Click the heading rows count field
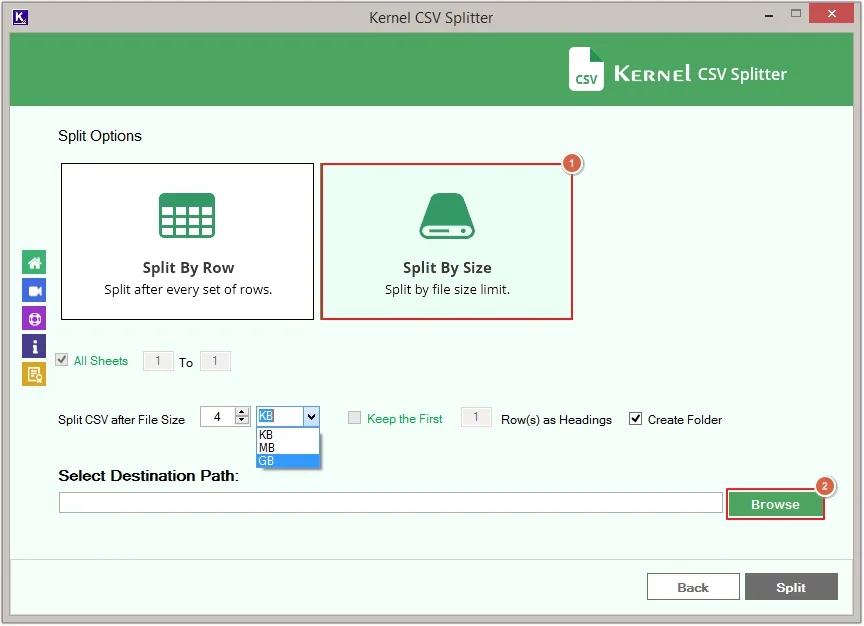The image size is (864, 626). click(x=476, y=417)
